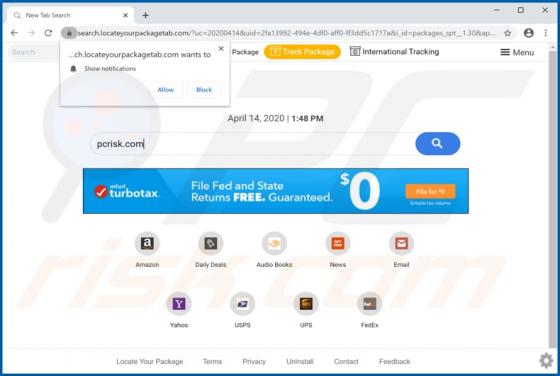Screen dimensions: 560x376
Task: Select the New Tab Search tab
Action: [70, 15]
